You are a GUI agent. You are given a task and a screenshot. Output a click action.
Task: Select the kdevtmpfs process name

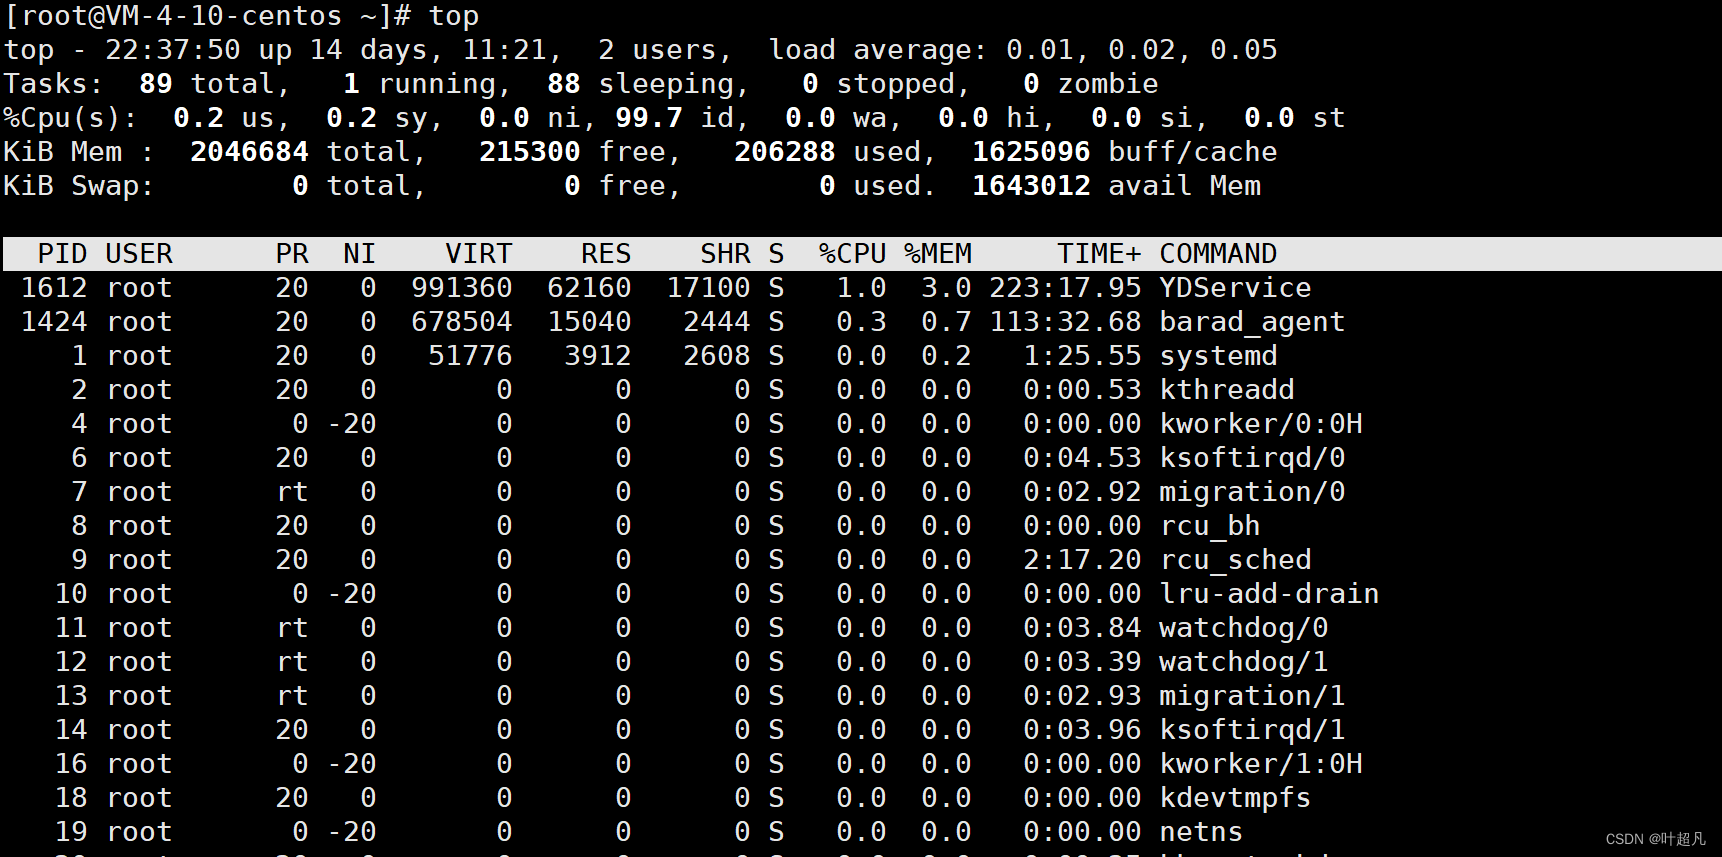point(1235,798)
